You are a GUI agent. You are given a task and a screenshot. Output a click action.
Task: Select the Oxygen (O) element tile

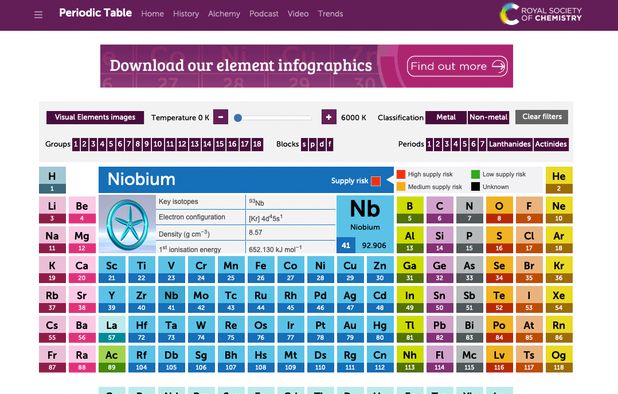pyautogui.click(x=499, y=210)
